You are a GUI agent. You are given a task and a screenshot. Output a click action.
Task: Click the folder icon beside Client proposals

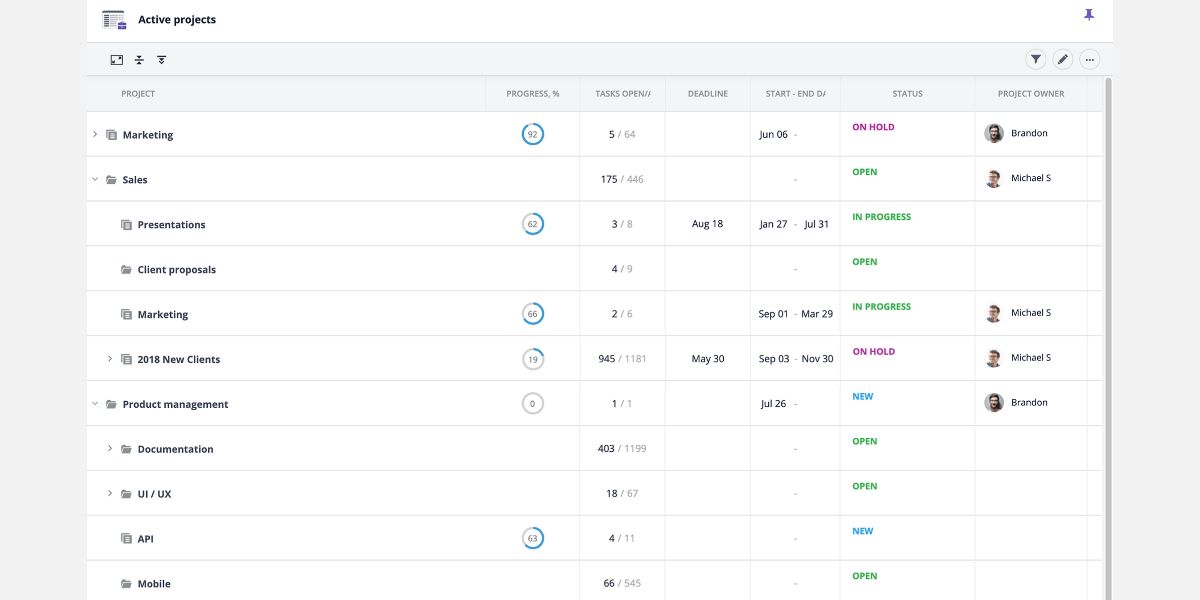[x=124, y=269]
